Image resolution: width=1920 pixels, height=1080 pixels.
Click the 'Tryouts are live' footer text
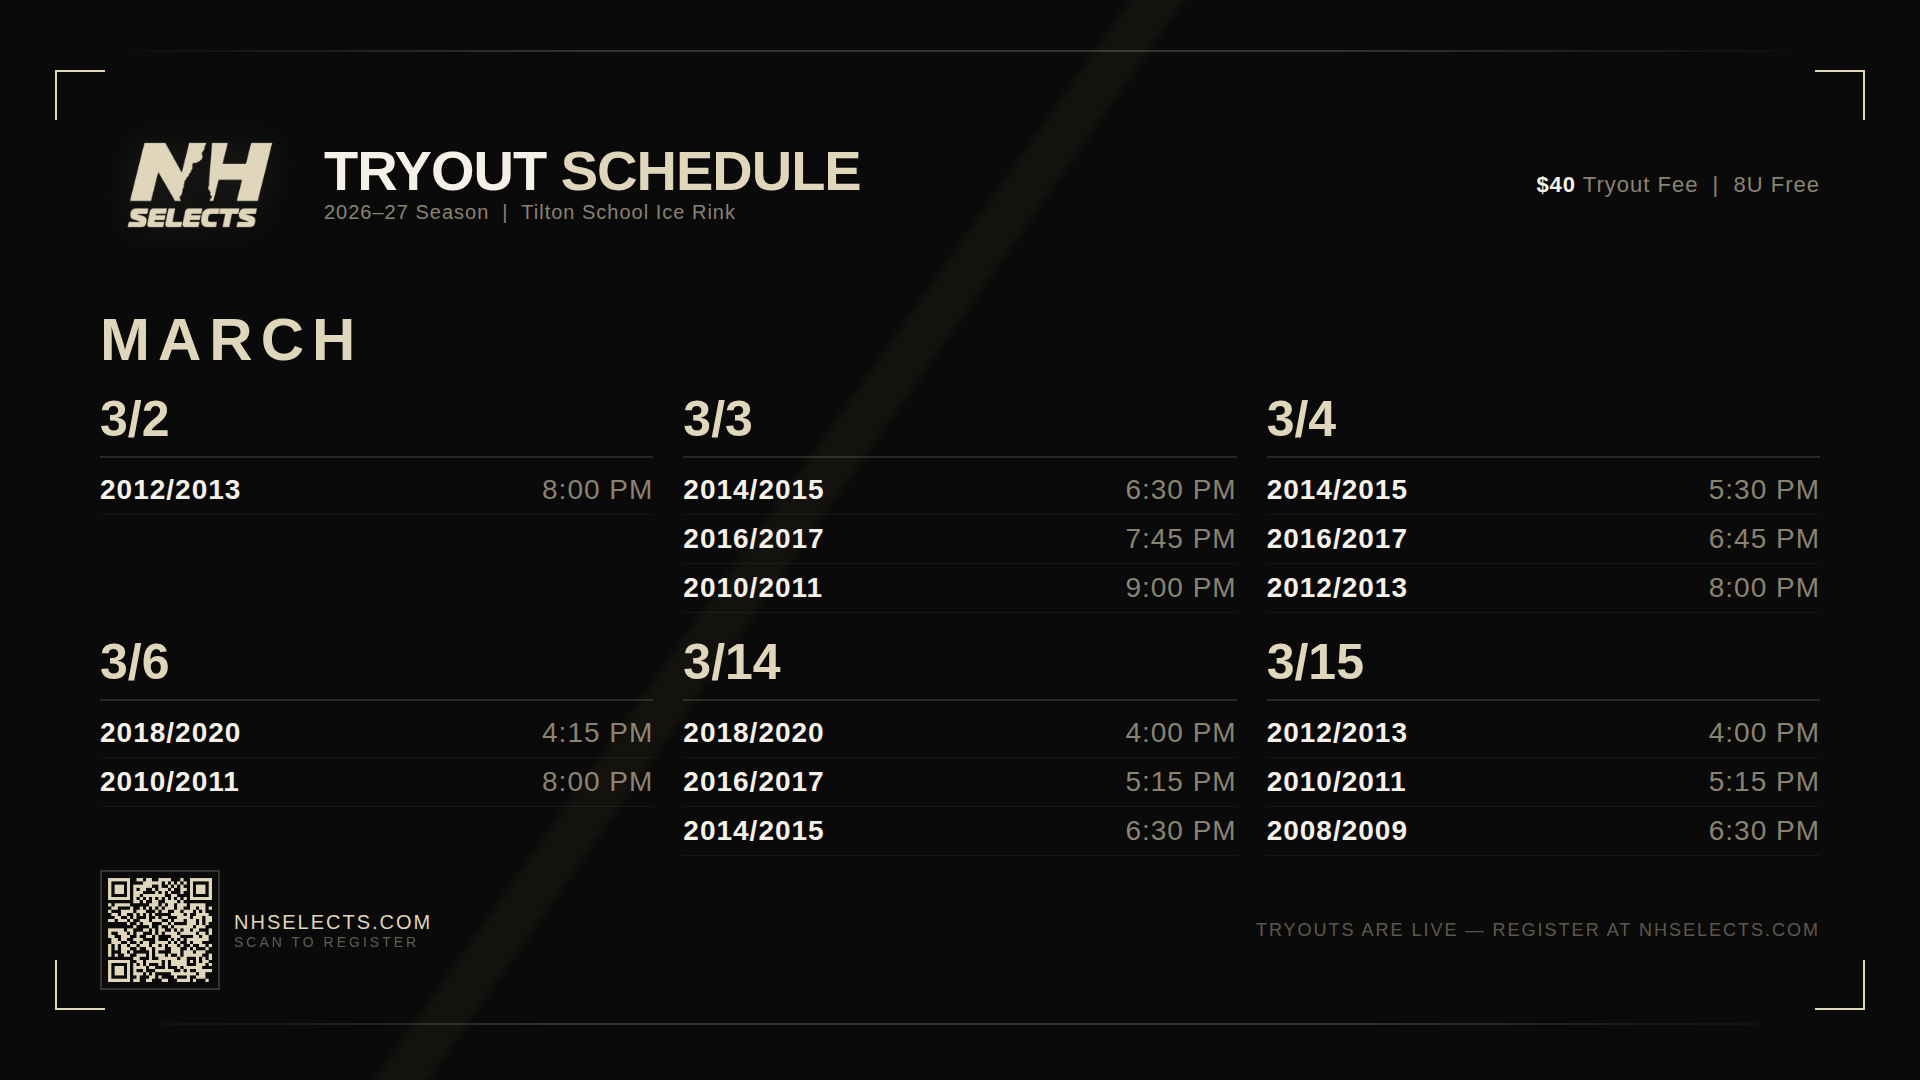[1536, 930]
